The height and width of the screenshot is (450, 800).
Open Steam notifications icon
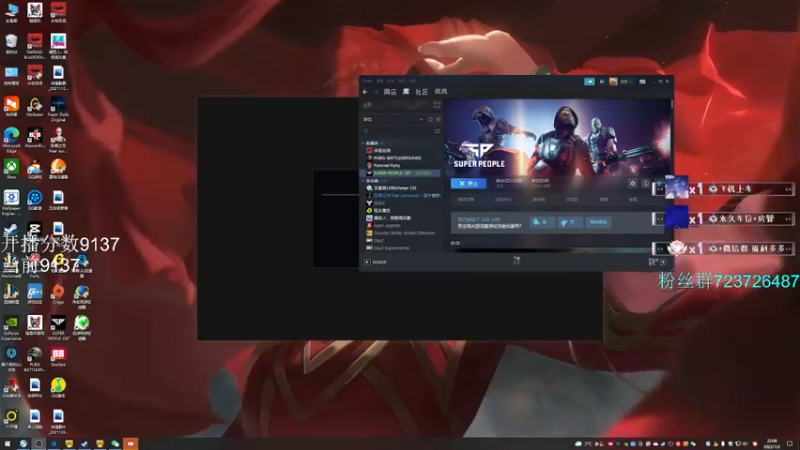click(602, 82)
